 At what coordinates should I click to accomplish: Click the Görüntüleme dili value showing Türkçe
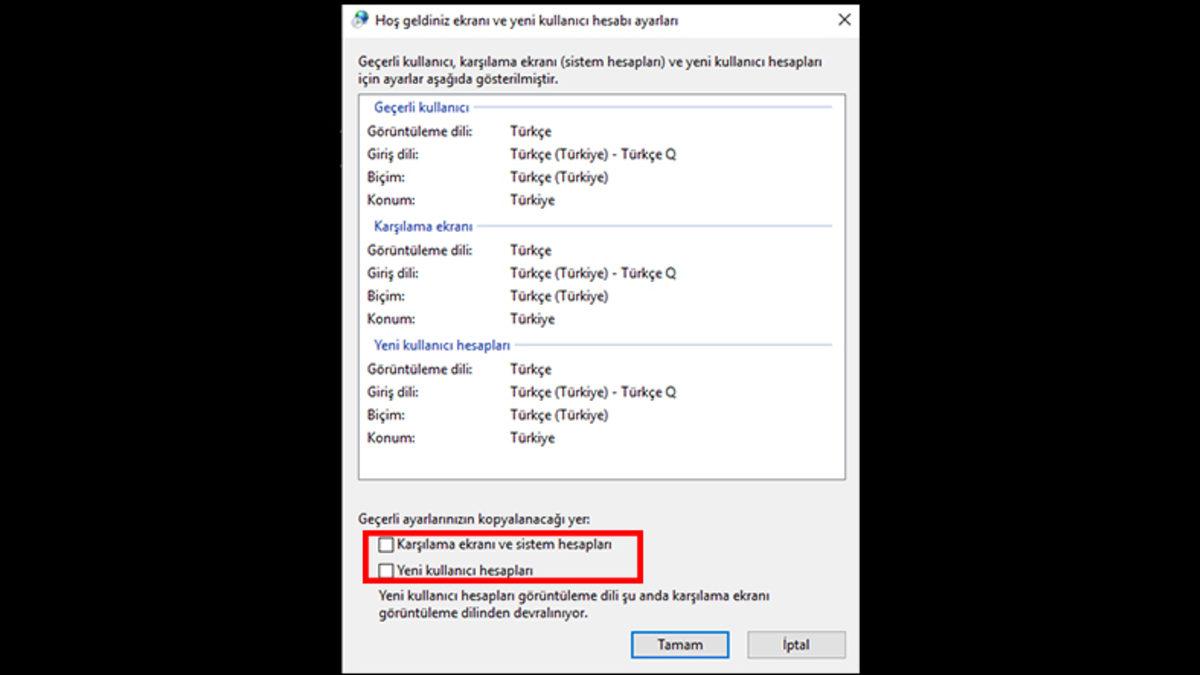[x=531, y=131]
